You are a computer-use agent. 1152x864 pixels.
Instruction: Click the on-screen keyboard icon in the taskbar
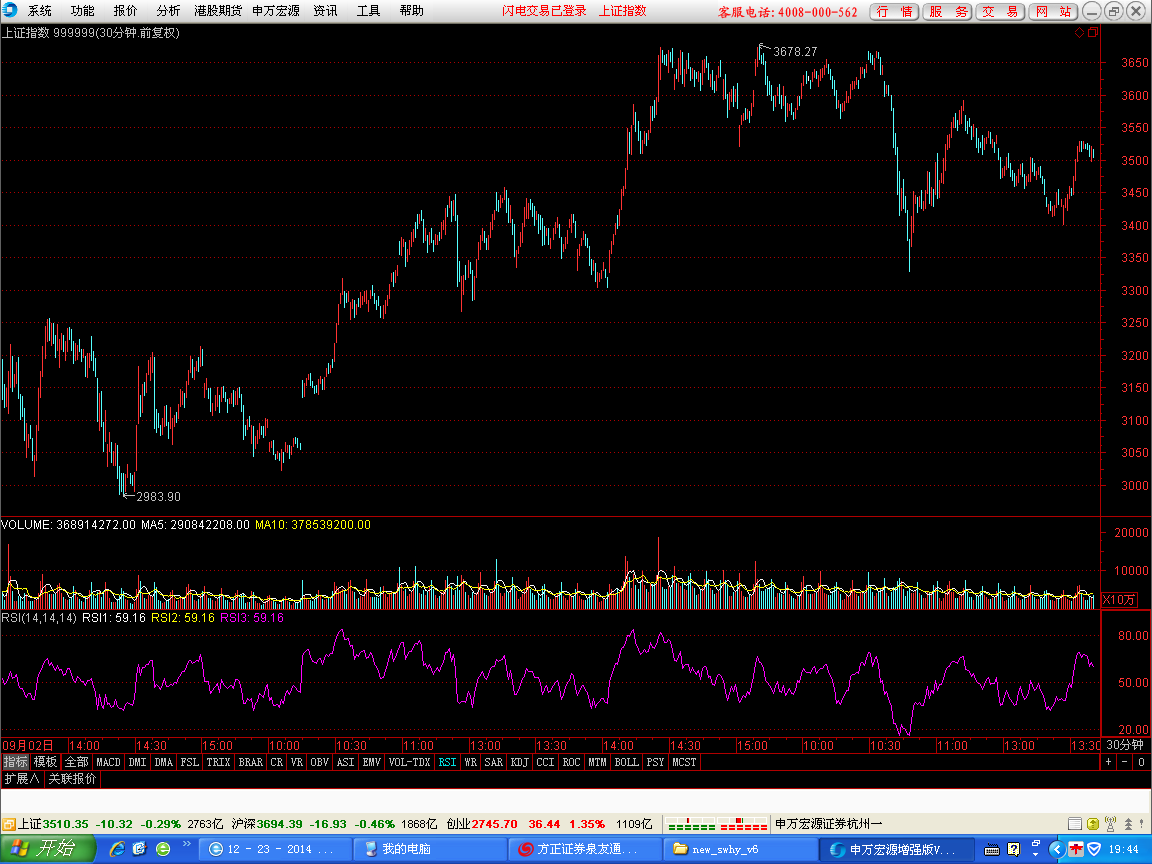[x=992, y=850]
